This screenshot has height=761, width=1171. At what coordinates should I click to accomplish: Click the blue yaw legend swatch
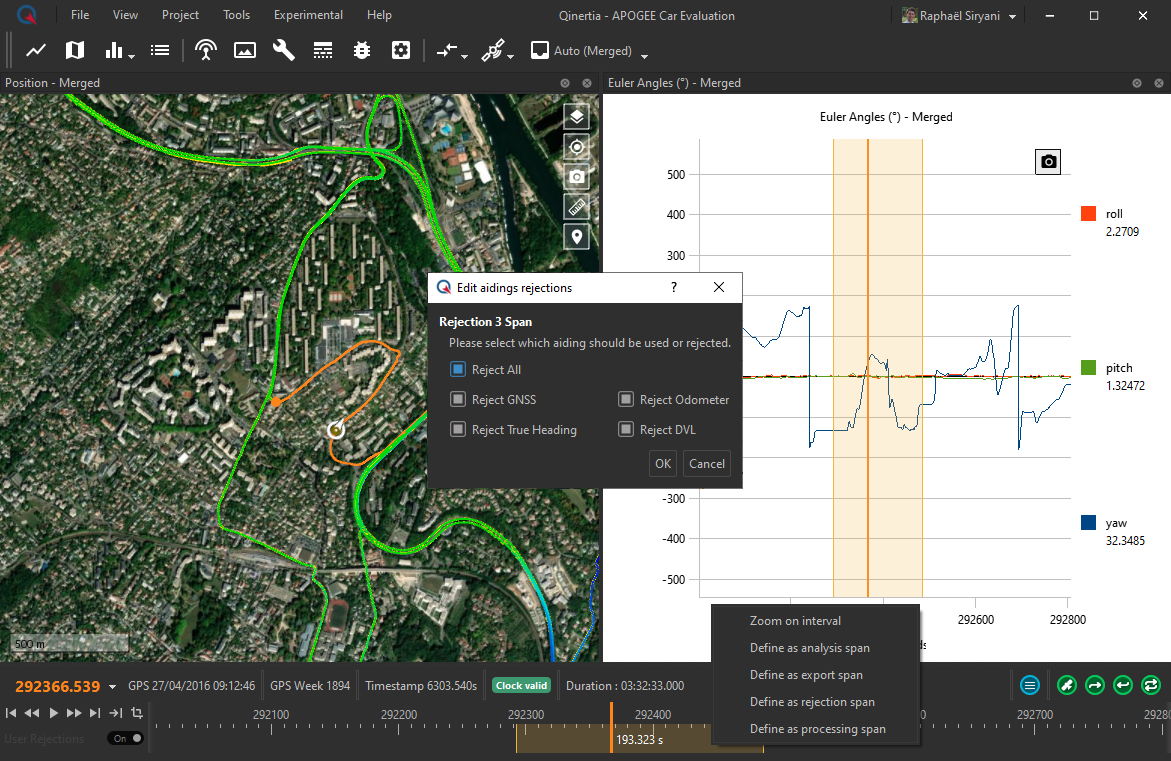click(1088, 523)
